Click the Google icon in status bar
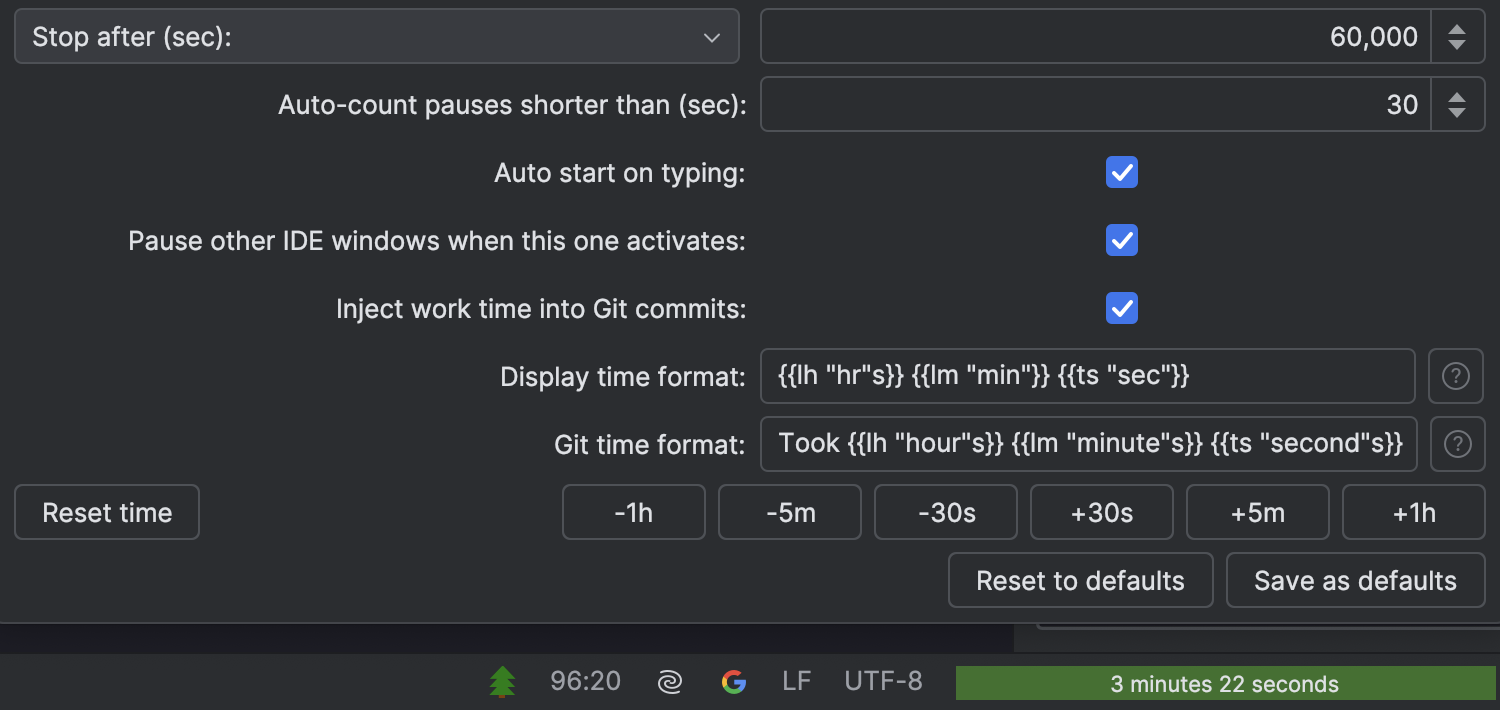Image resolution: width=1500 pixels, height=710 pixels. (734, 682)
